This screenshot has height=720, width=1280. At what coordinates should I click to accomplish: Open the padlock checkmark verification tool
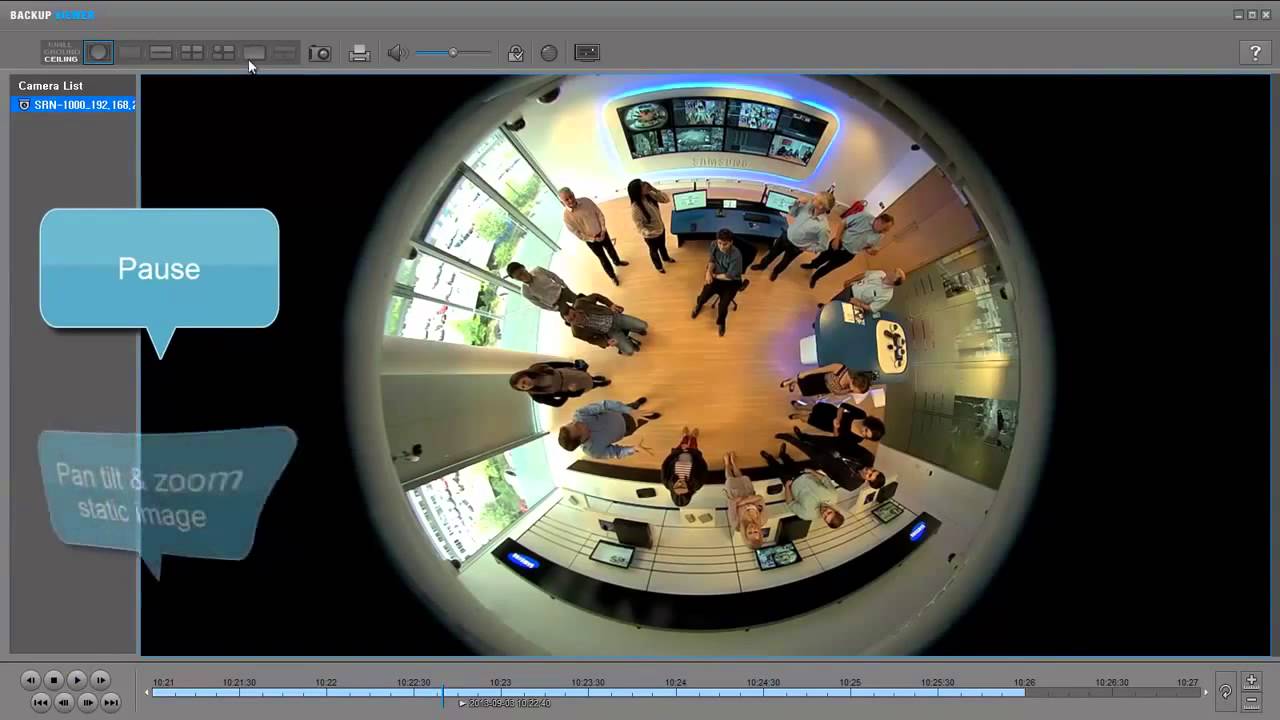pyautogui.click(x=516, y=53)
